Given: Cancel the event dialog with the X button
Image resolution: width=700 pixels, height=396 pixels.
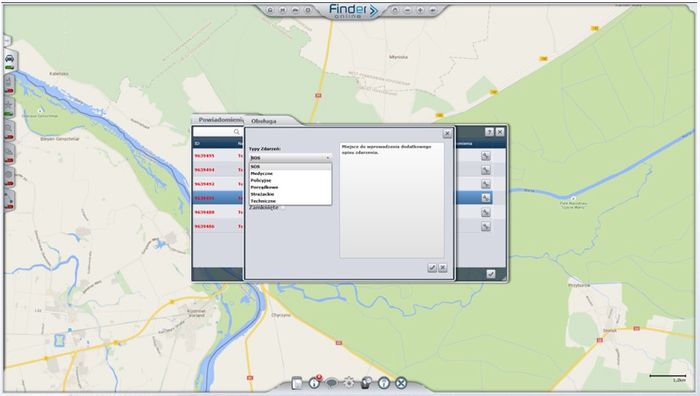Looking at the screenshot, I should [x=442, y=268].
